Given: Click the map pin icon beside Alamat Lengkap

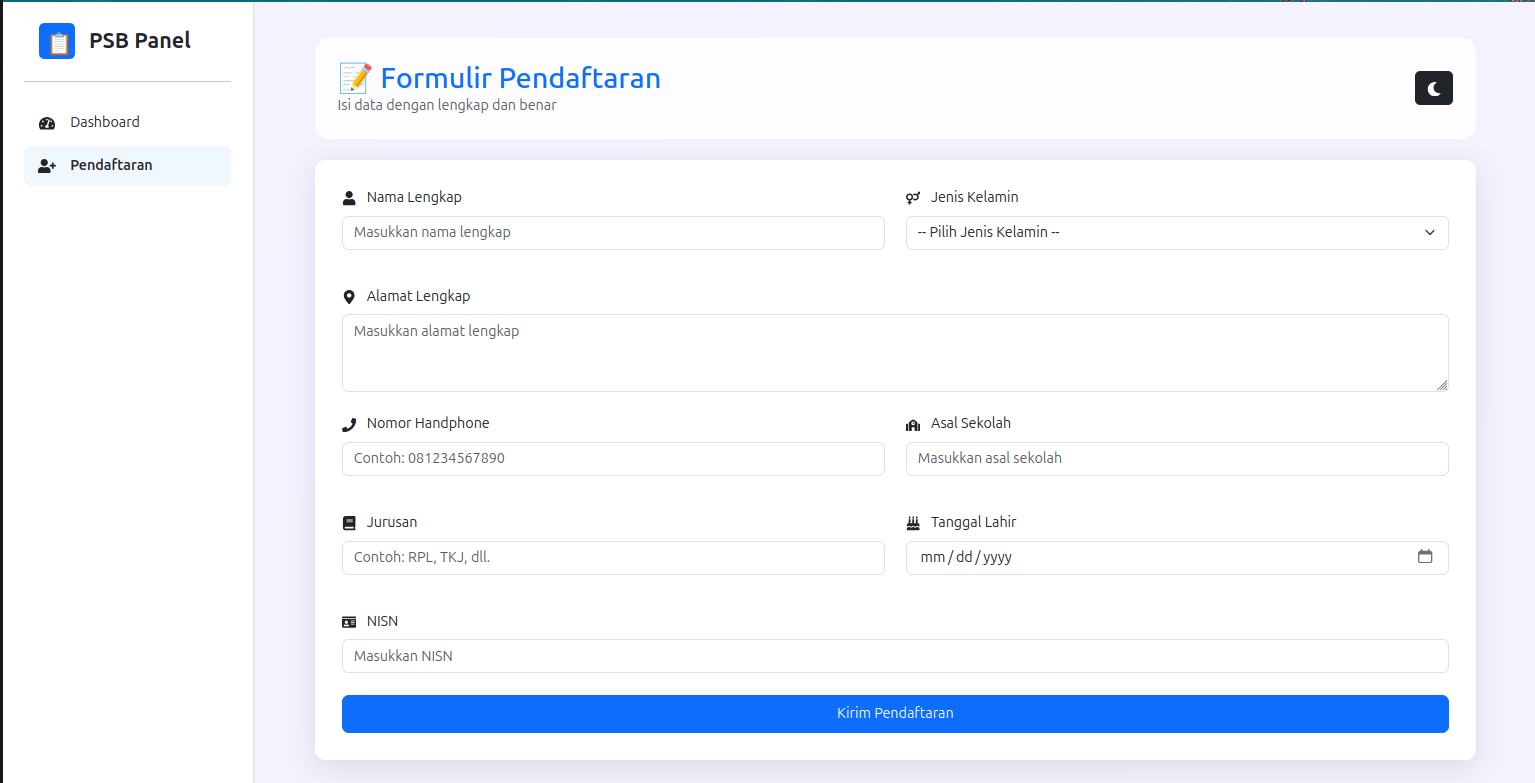Looking at the screenshot, I should tap(349, 297).
